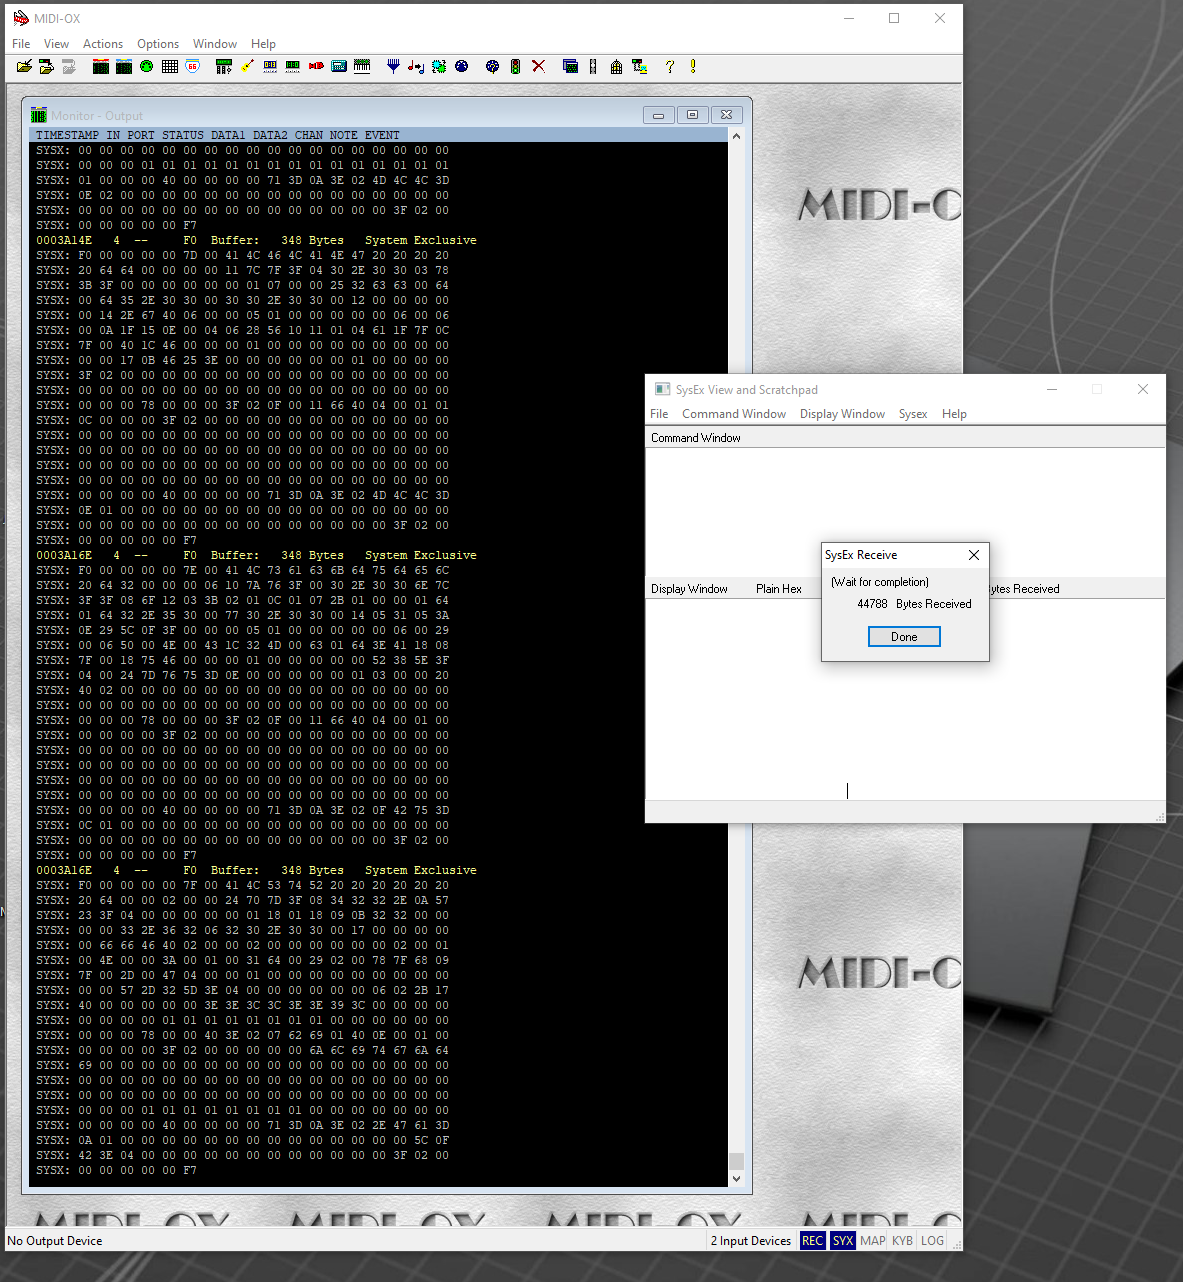Click the red connector plug icon
Screen dimensions: 1183x1282
316,67
